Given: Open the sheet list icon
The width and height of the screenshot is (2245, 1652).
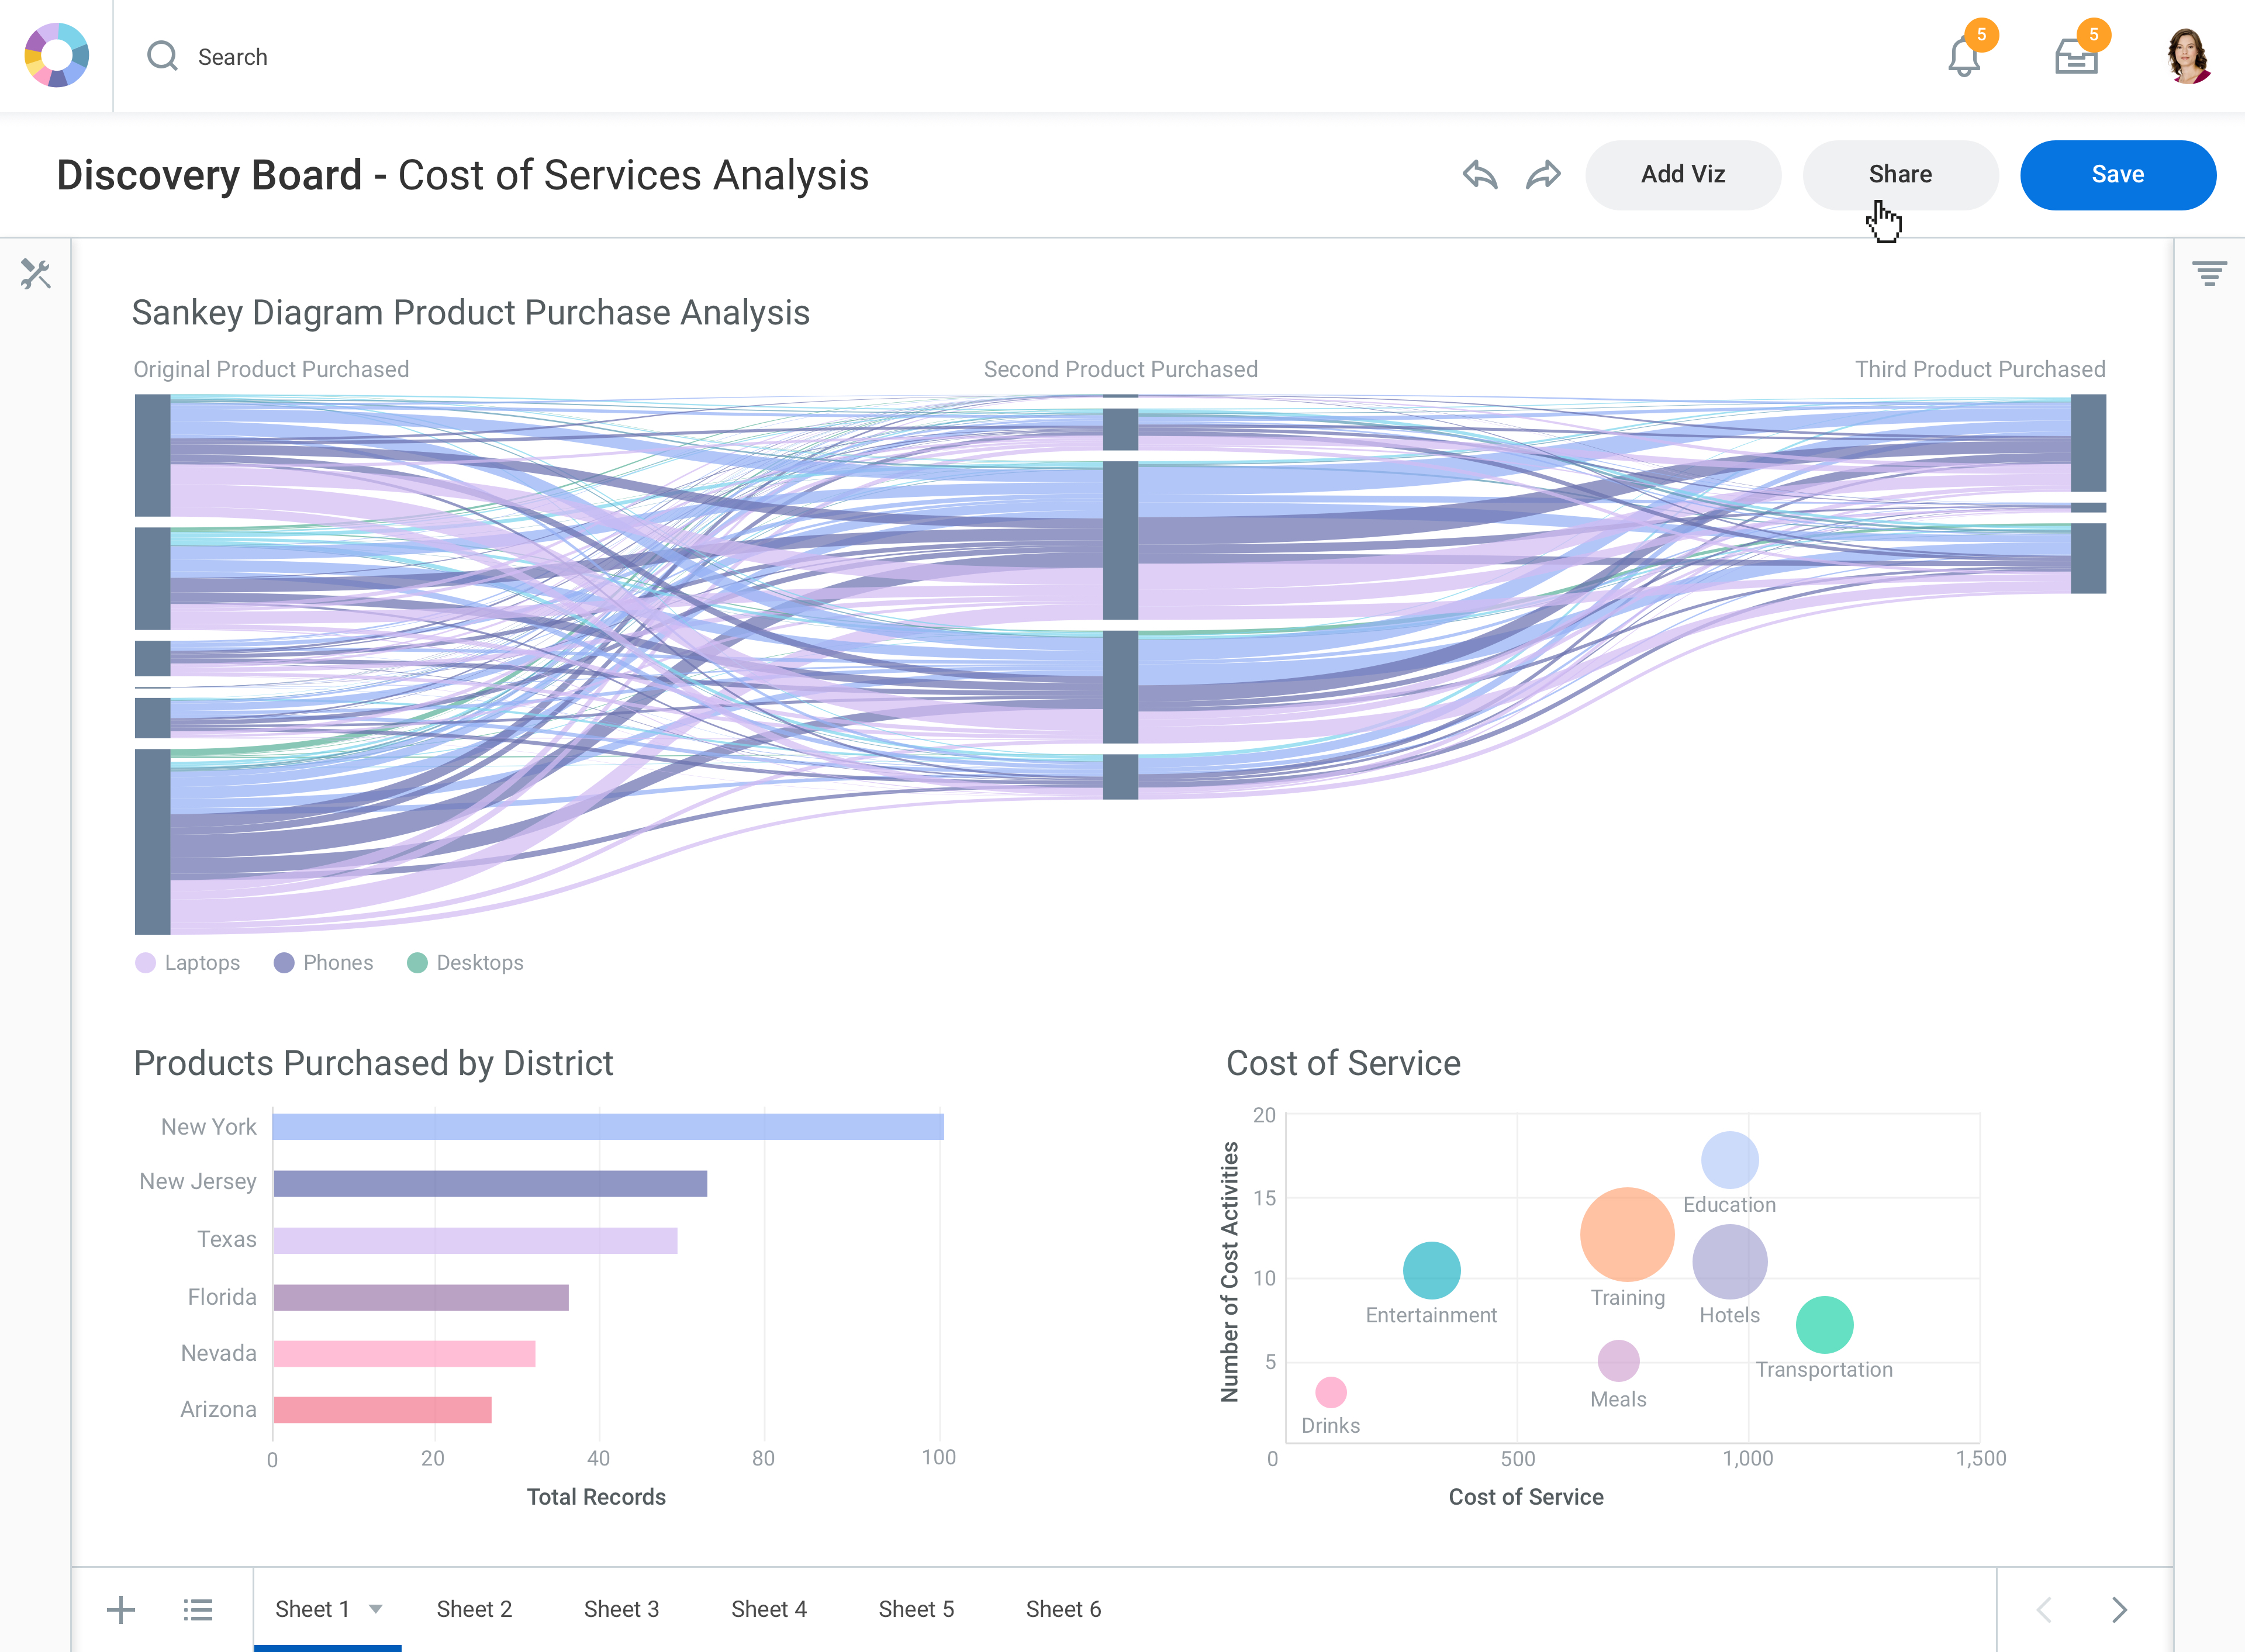Looking at the screenshot, I should (198, 1610).
